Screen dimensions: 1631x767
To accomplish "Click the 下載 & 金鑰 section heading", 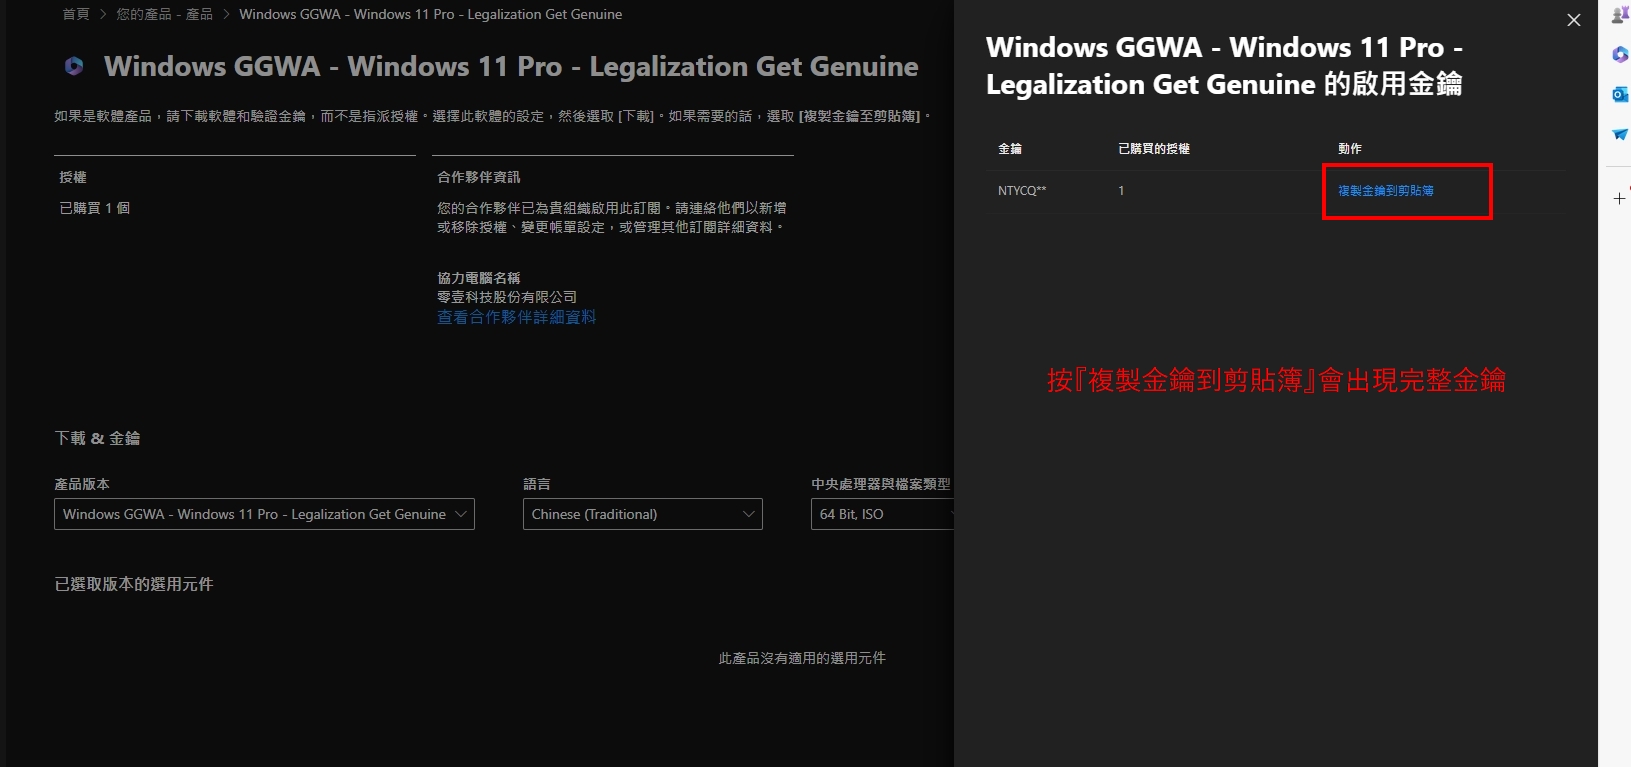I will (97, 438).
